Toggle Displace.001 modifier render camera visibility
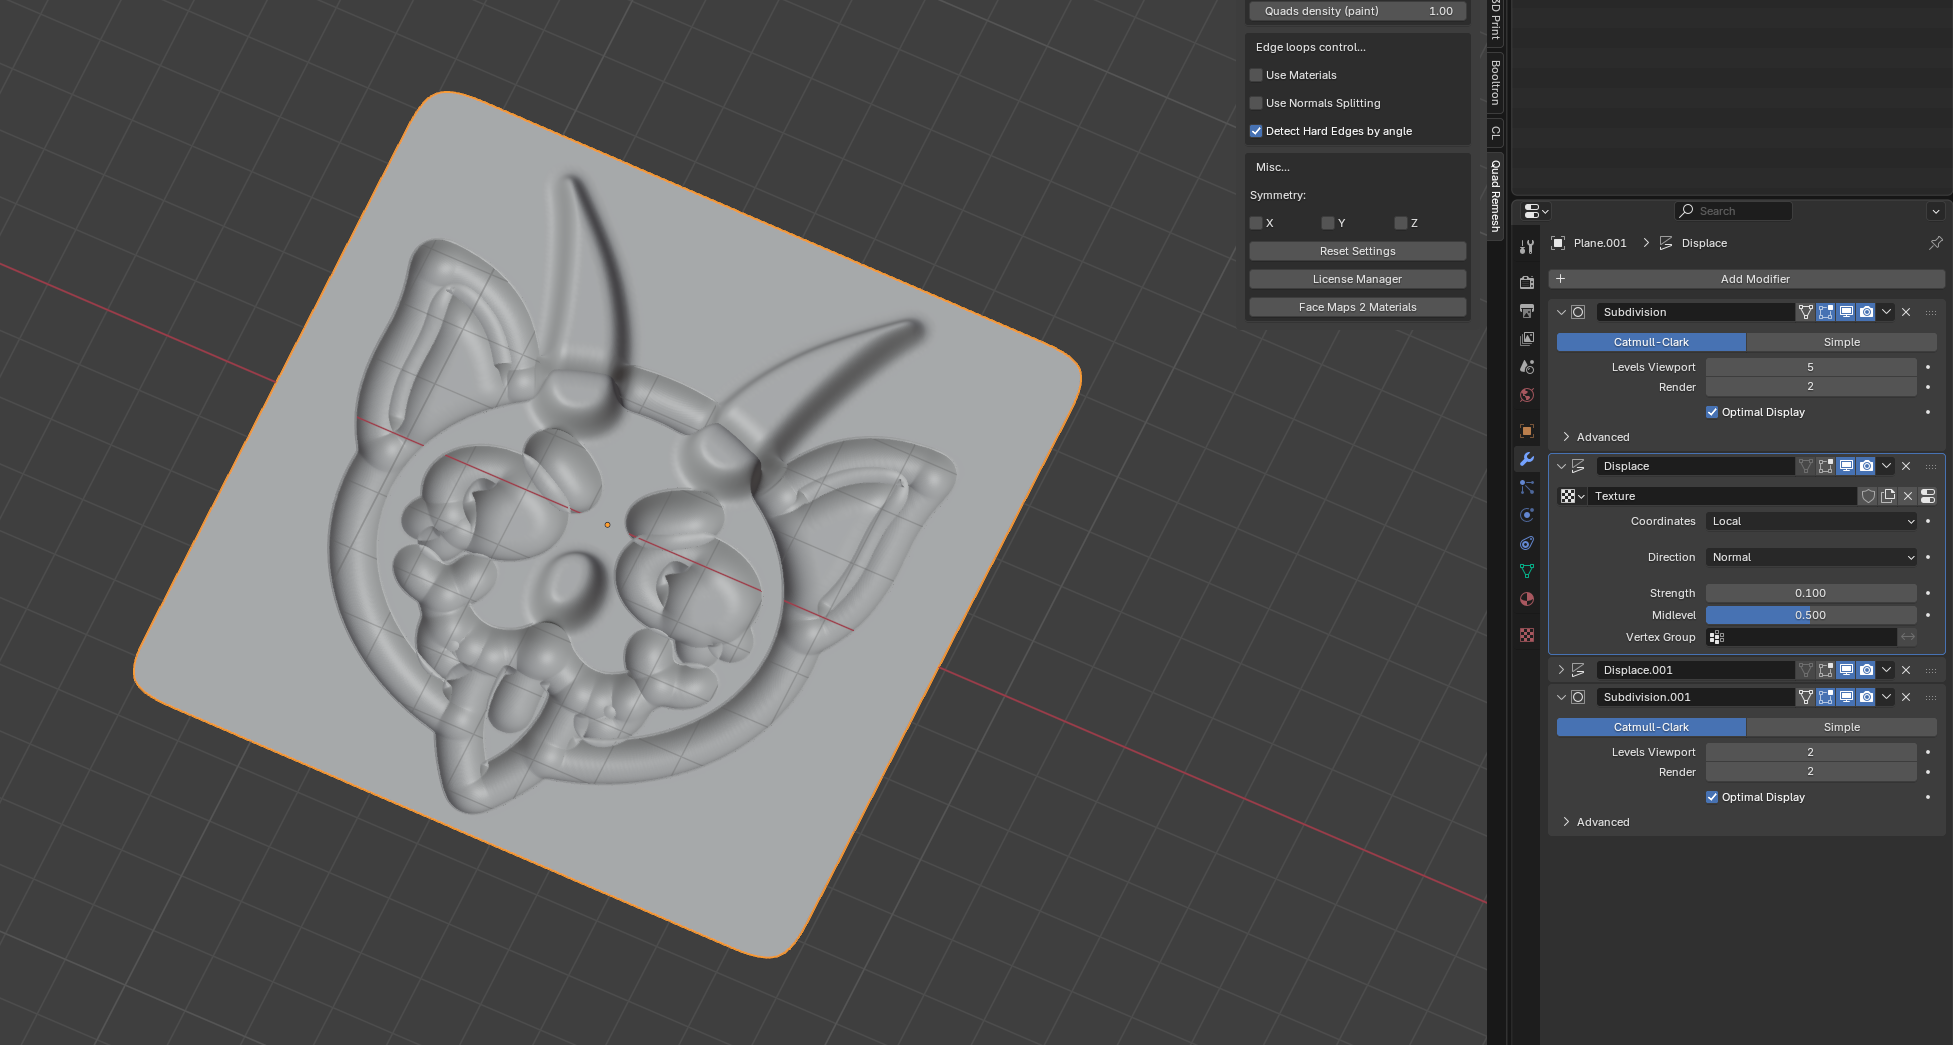This screenshot has width=1953, height=1045. pyautogui.click(x=1866, y=670)
